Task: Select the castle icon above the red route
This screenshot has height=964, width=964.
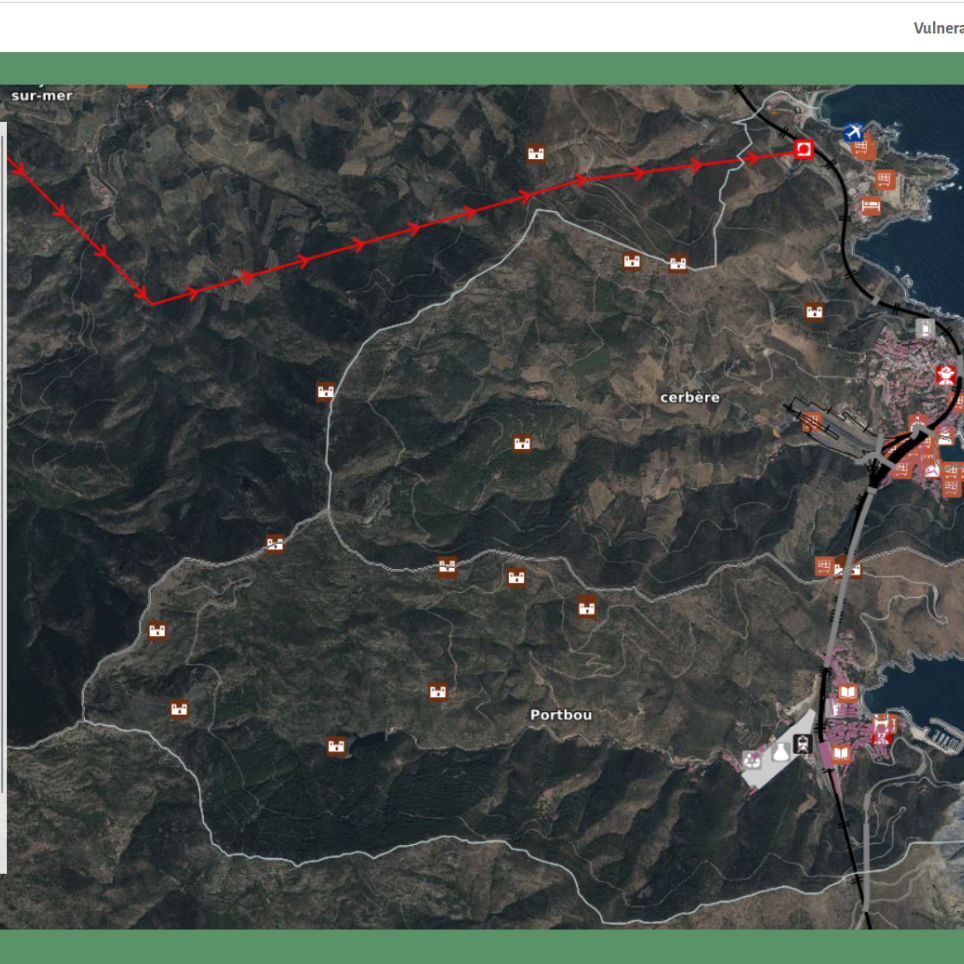Action: point(537,154)
